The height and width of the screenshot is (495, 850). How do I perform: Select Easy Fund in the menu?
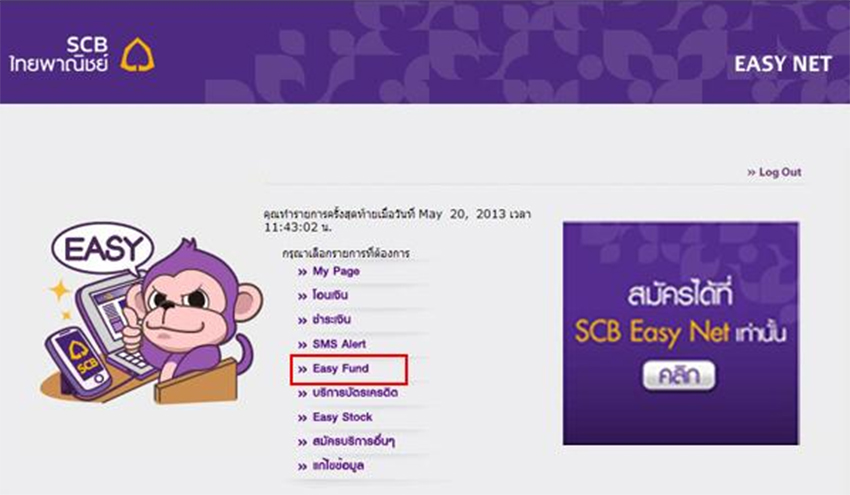point(340,369)
